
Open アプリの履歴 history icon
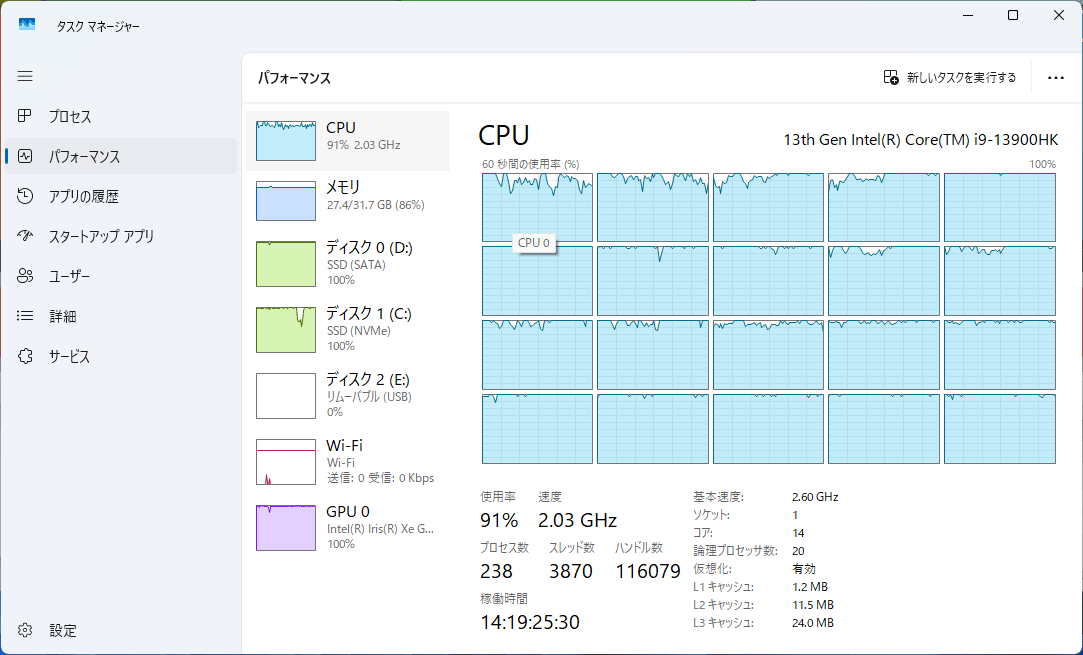tap(26, 197)
